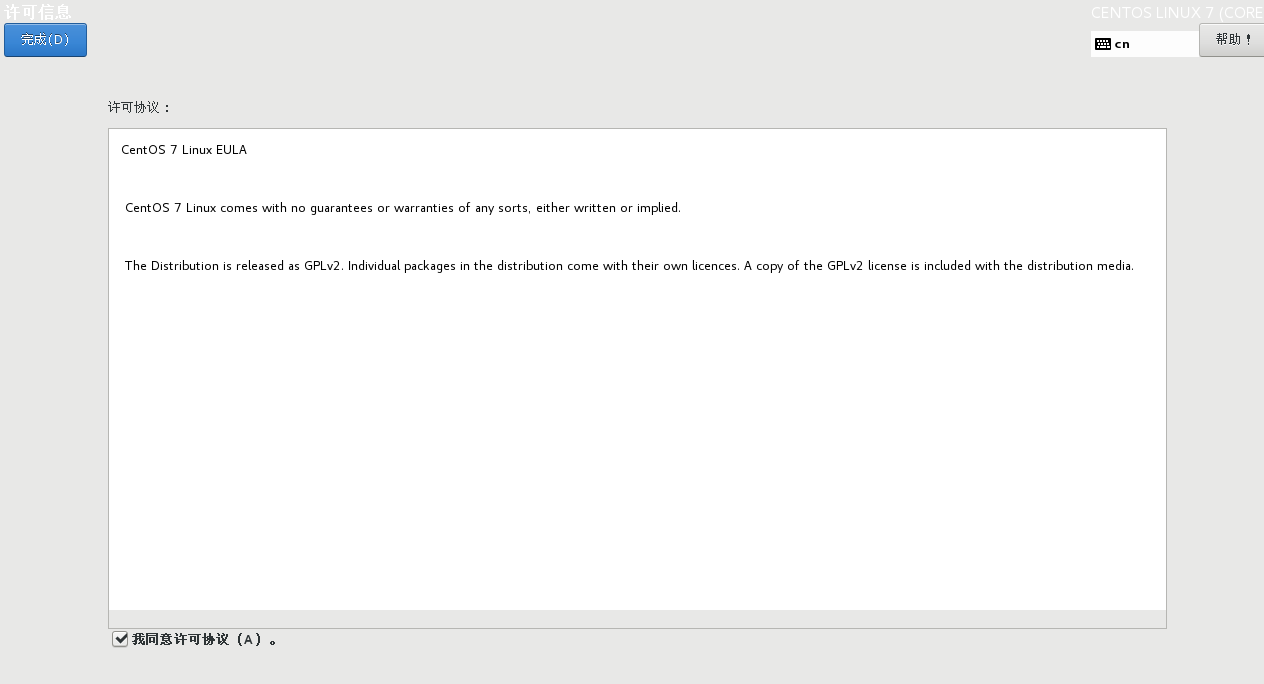The height and width of the screenshot is (684, 1264).
Task: Click the CENTOS LINUX 7 (CORE) header text
Action: point(1177,13)
